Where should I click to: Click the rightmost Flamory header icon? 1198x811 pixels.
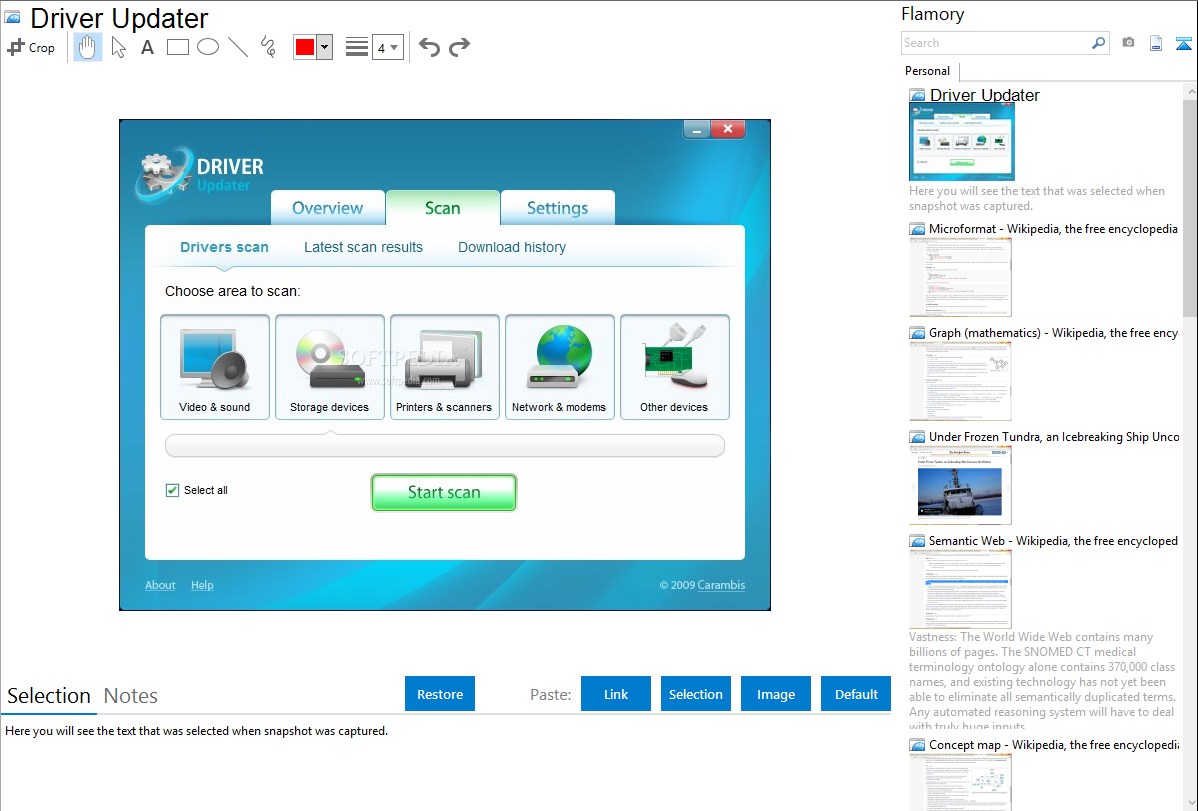(1183, 43)
